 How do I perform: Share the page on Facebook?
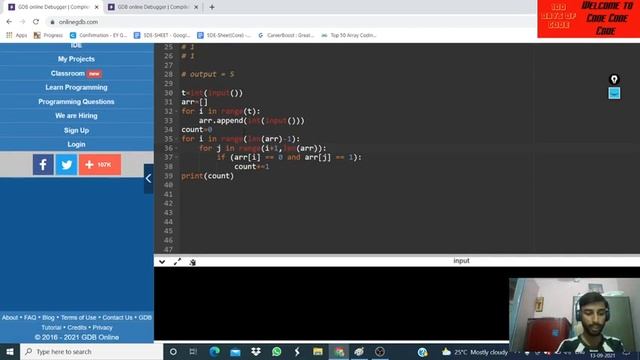pos(43,164)
